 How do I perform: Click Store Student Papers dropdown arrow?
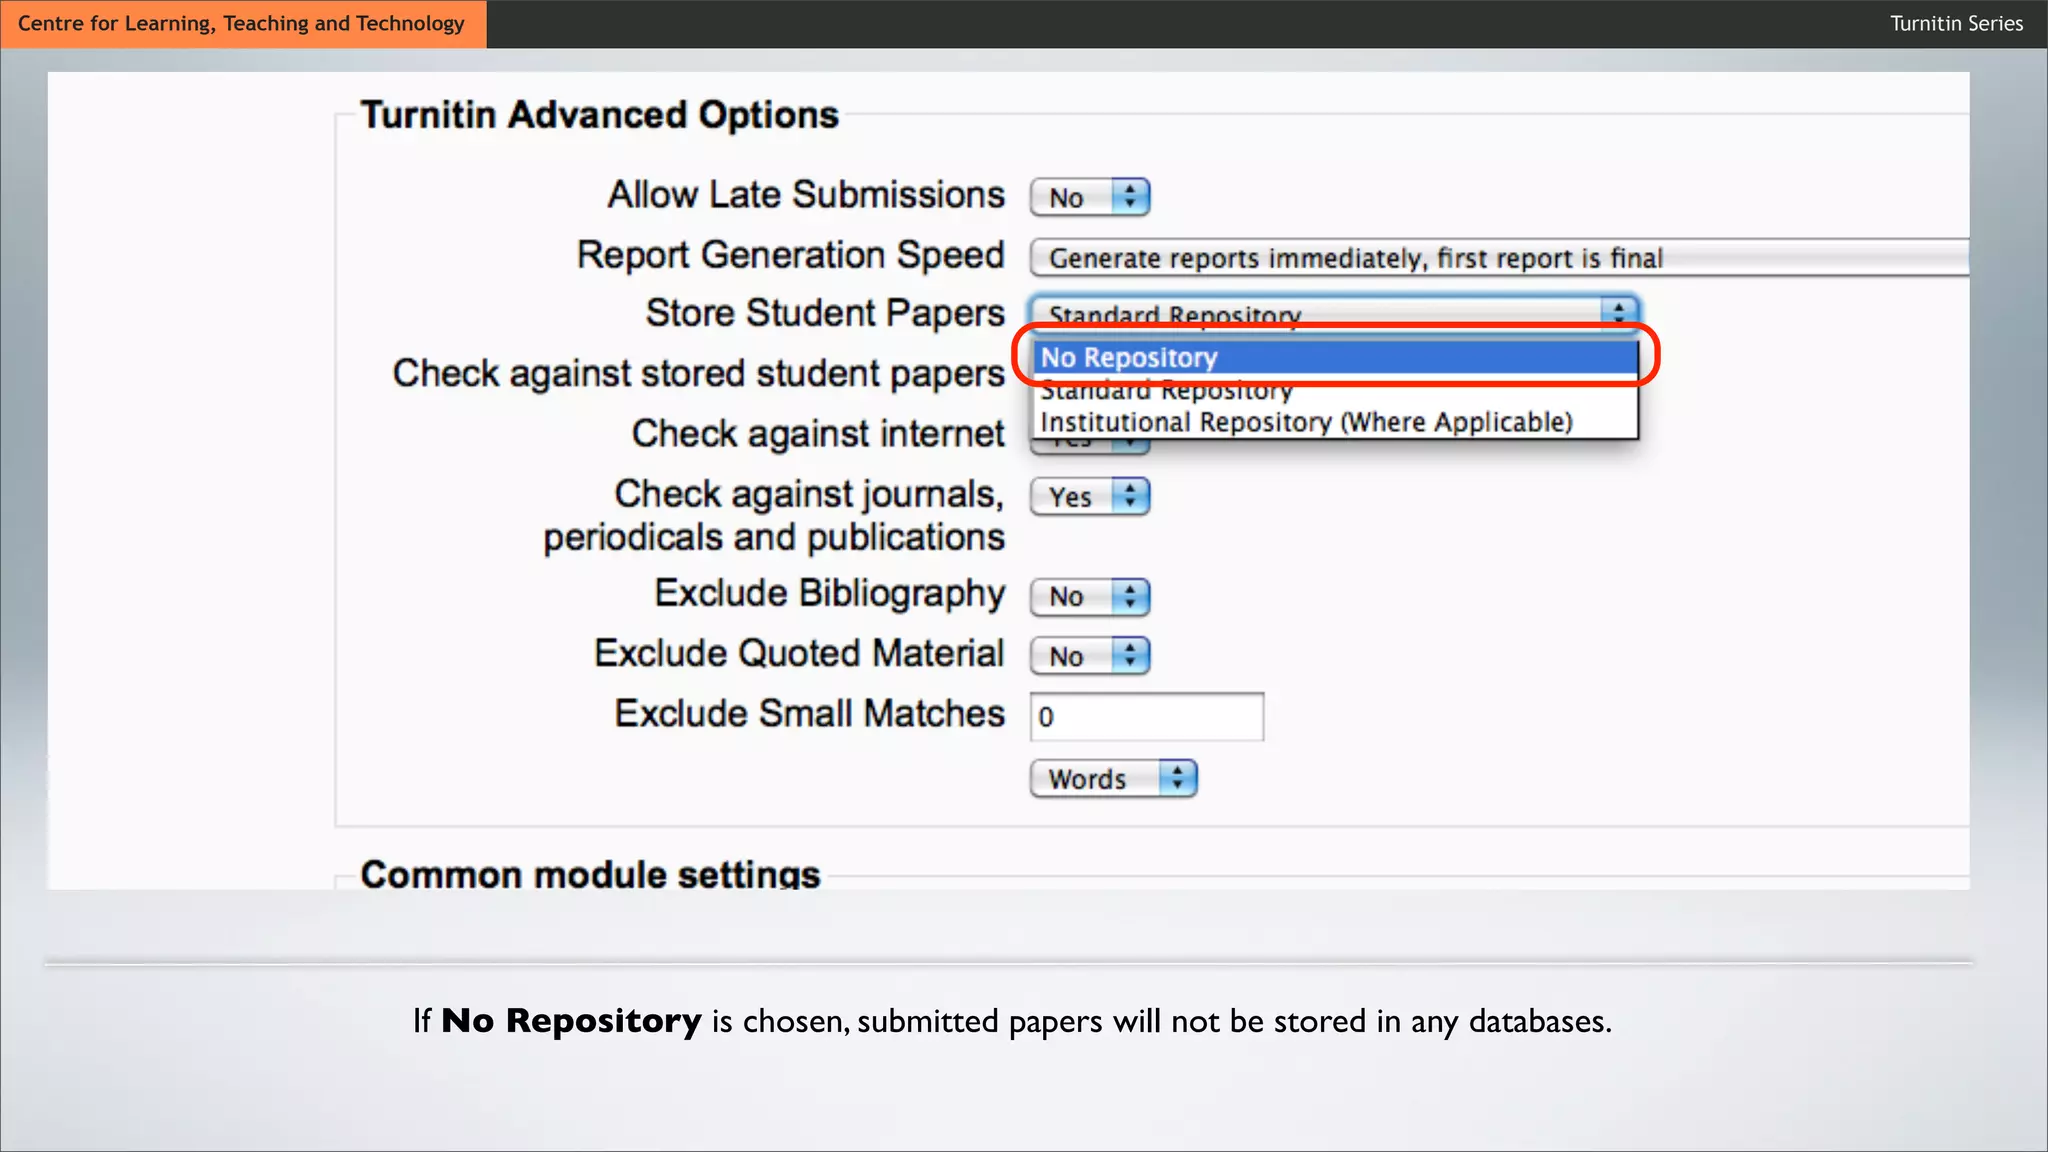click(x=1618, y=312)
